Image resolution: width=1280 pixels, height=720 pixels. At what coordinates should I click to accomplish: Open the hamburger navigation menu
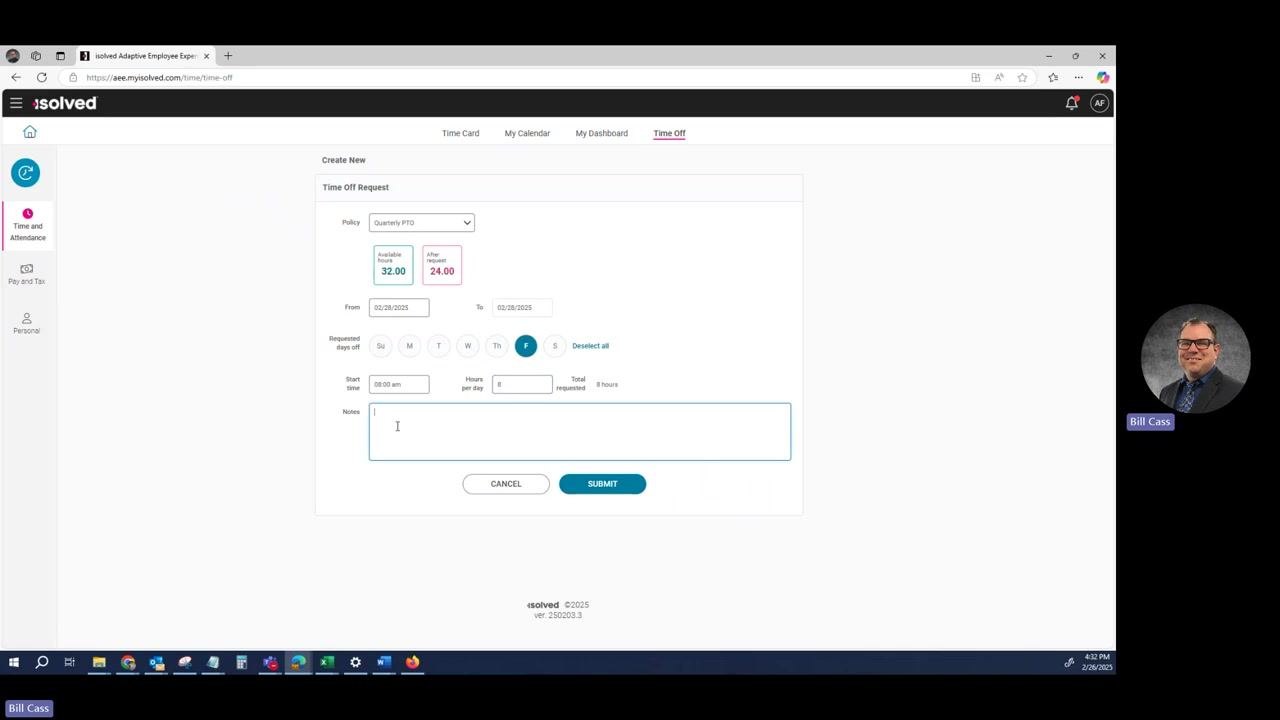16,103
